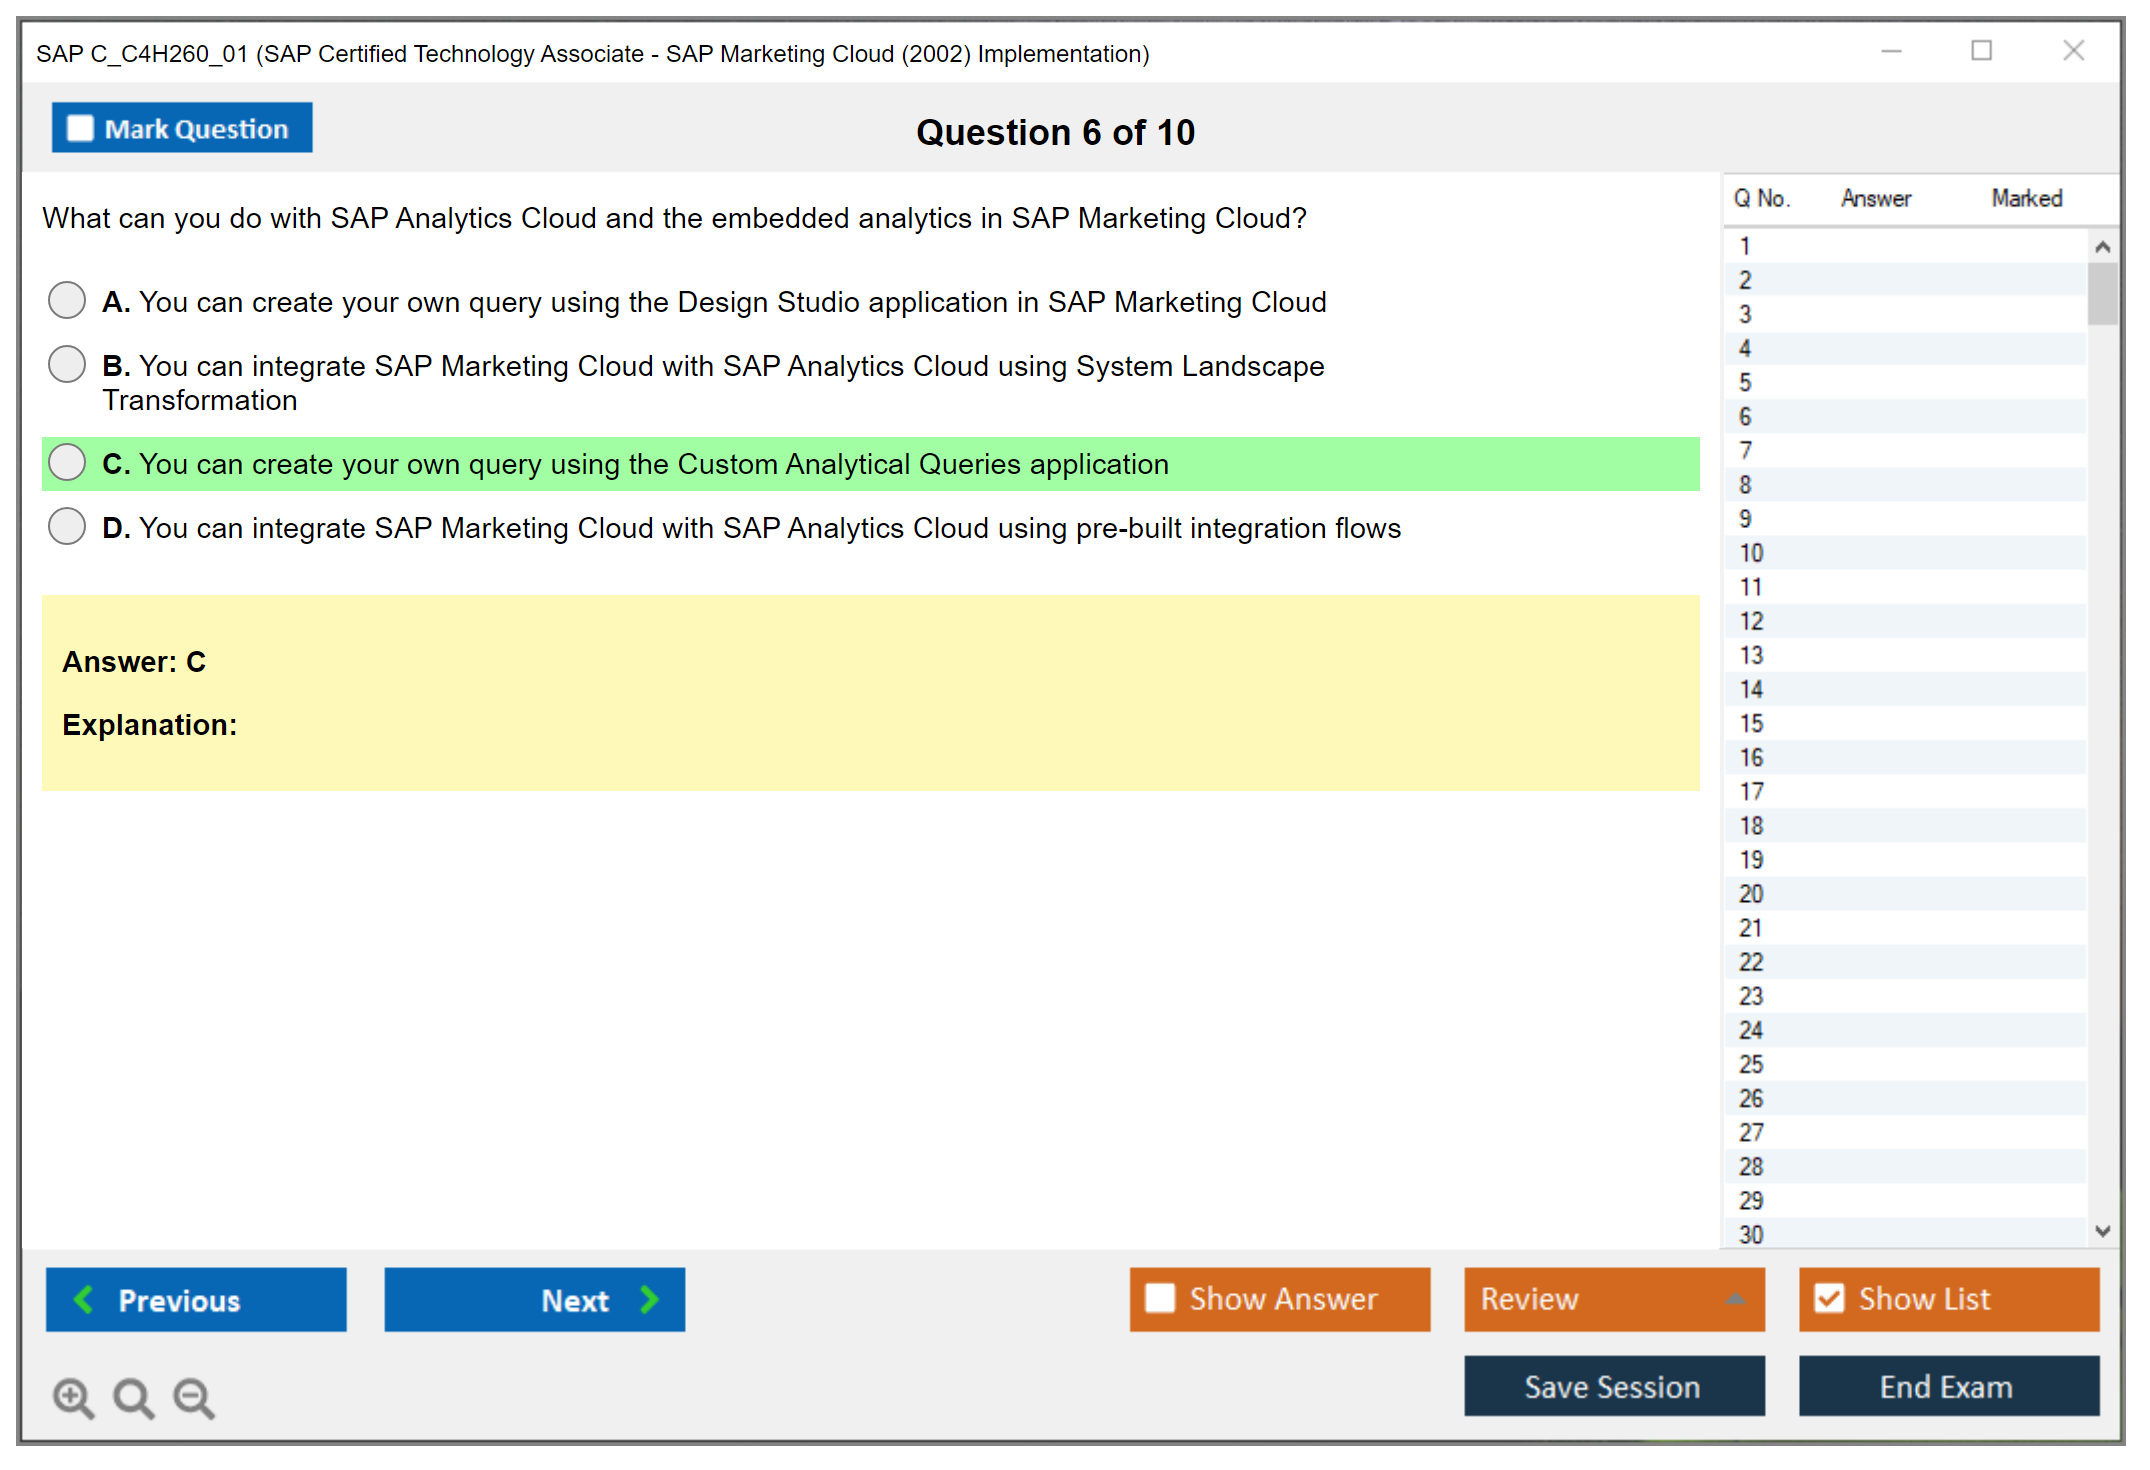
Task: Close the exam window
Action: tap(2073, 51)
